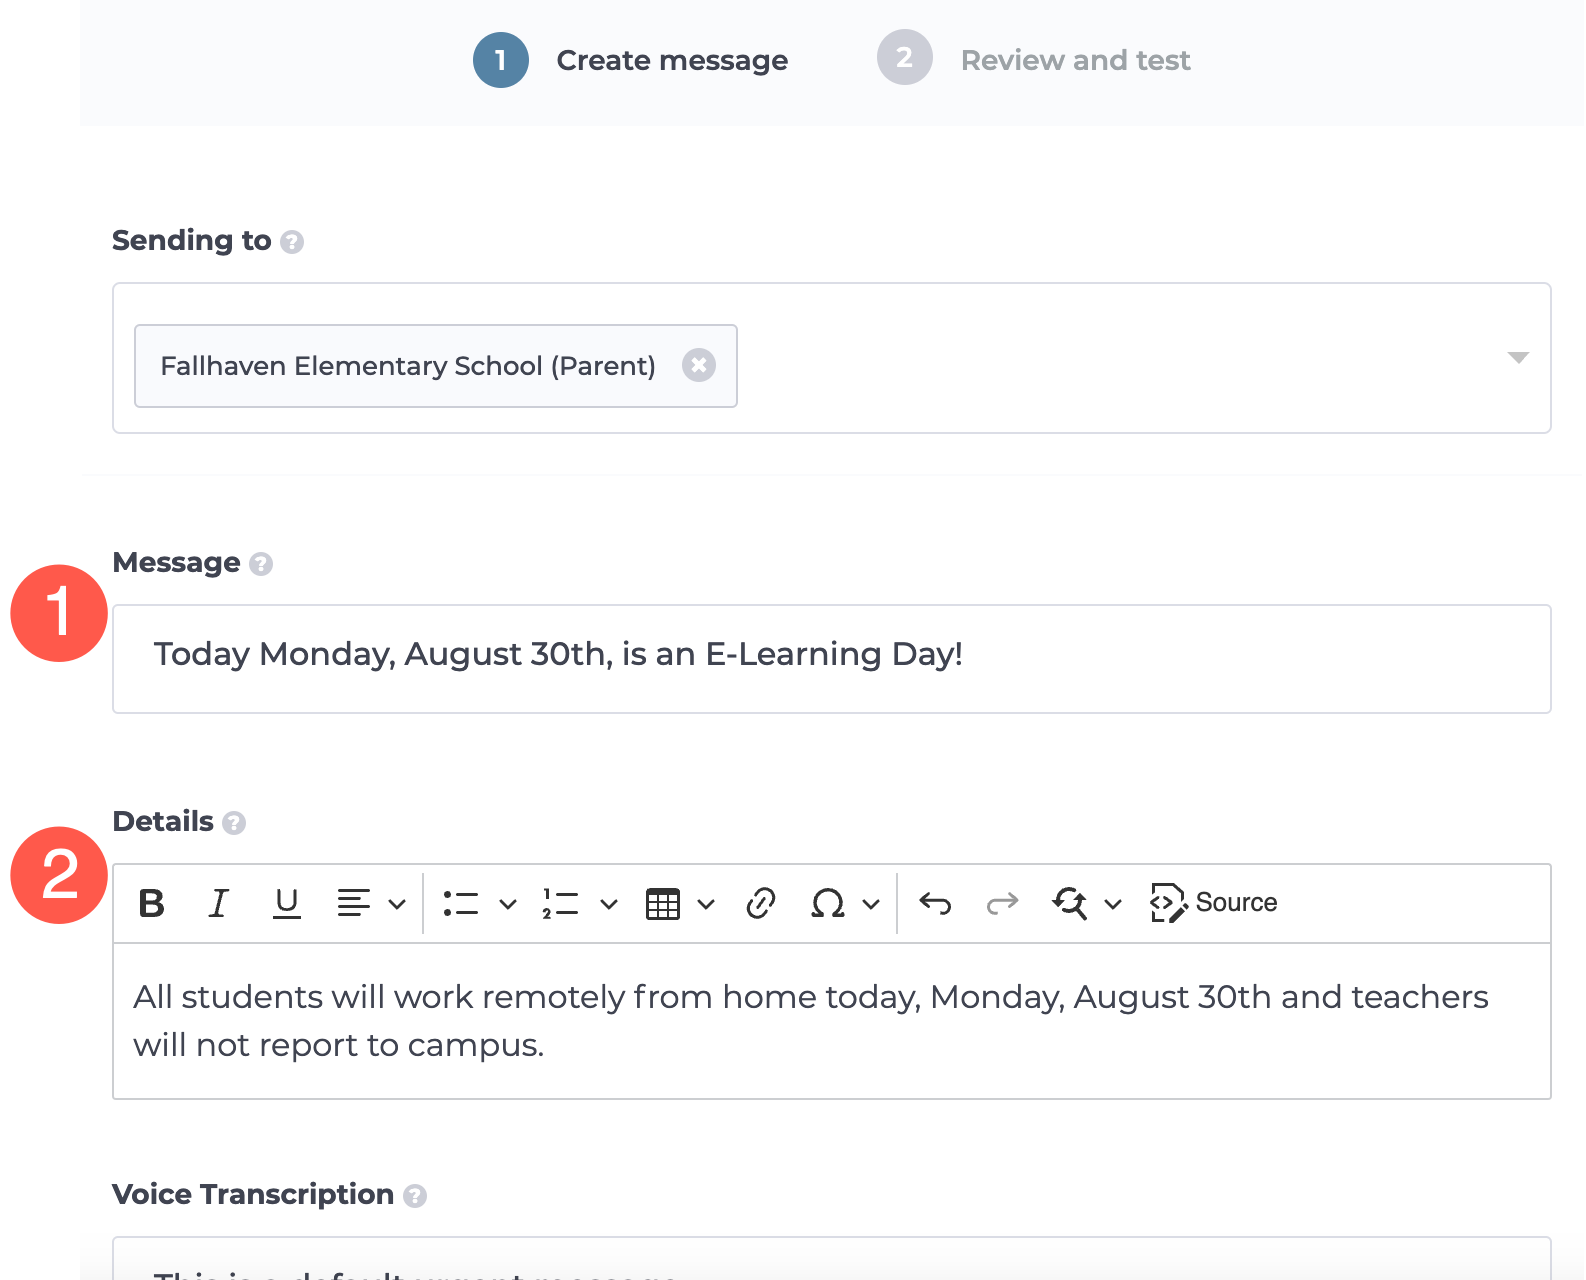This screenshot has height=1280, width=1586.
Task: Click the underline formatting icon
Action: tap(286, 904)
